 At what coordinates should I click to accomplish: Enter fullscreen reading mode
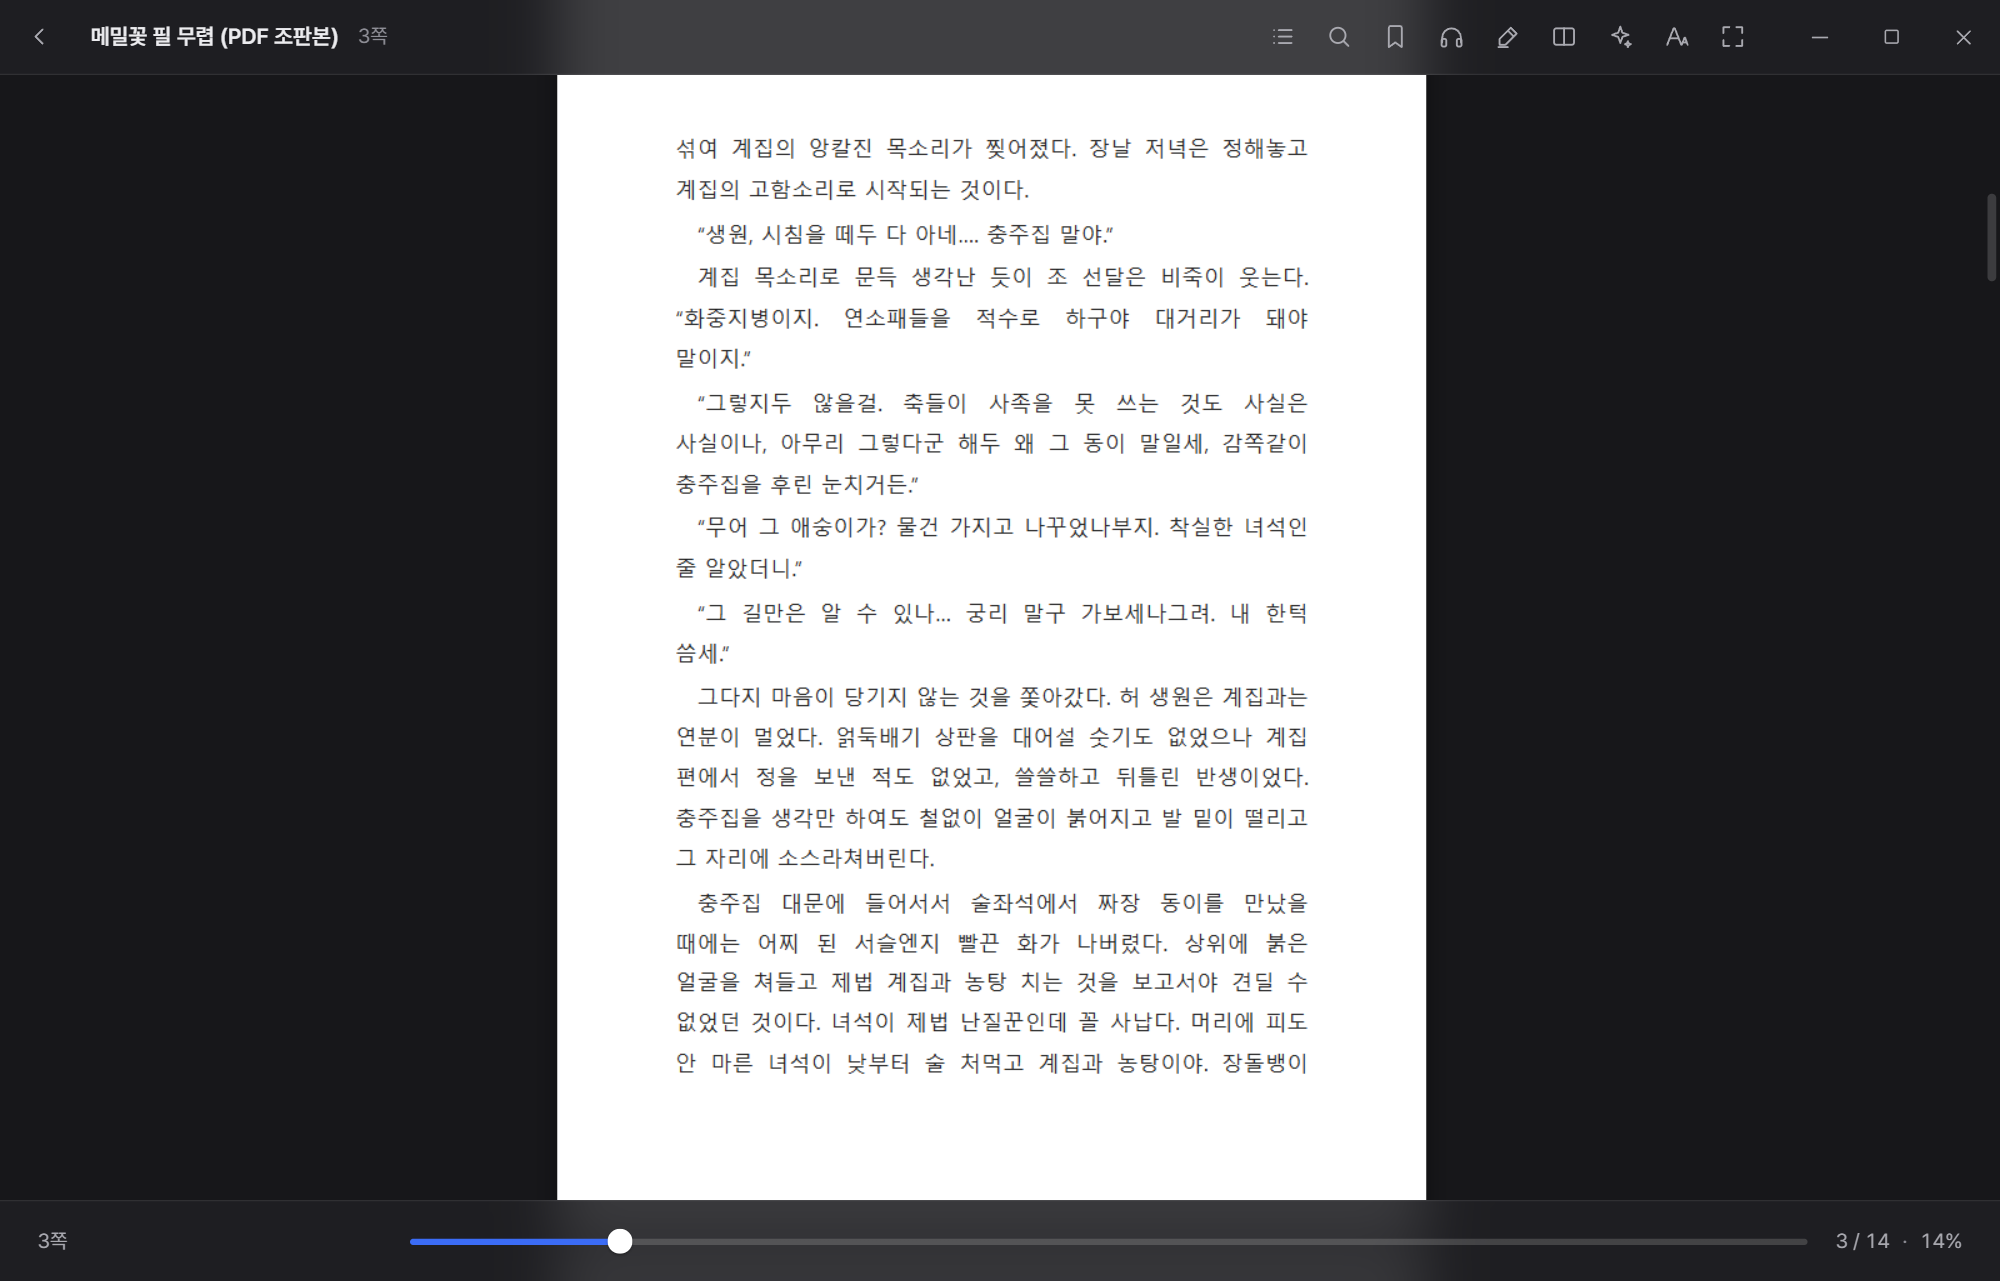pos(1733,37)
